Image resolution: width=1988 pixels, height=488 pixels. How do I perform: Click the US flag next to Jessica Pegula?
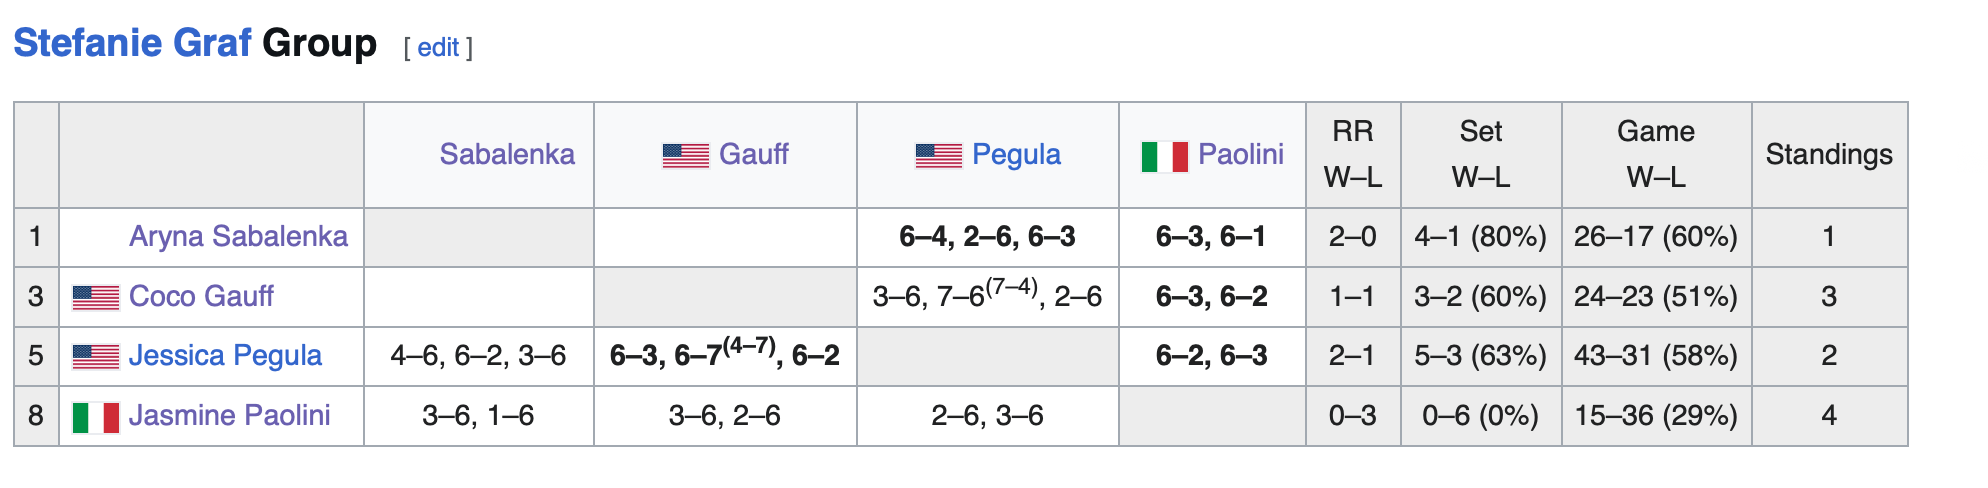(x=96, y=356)
